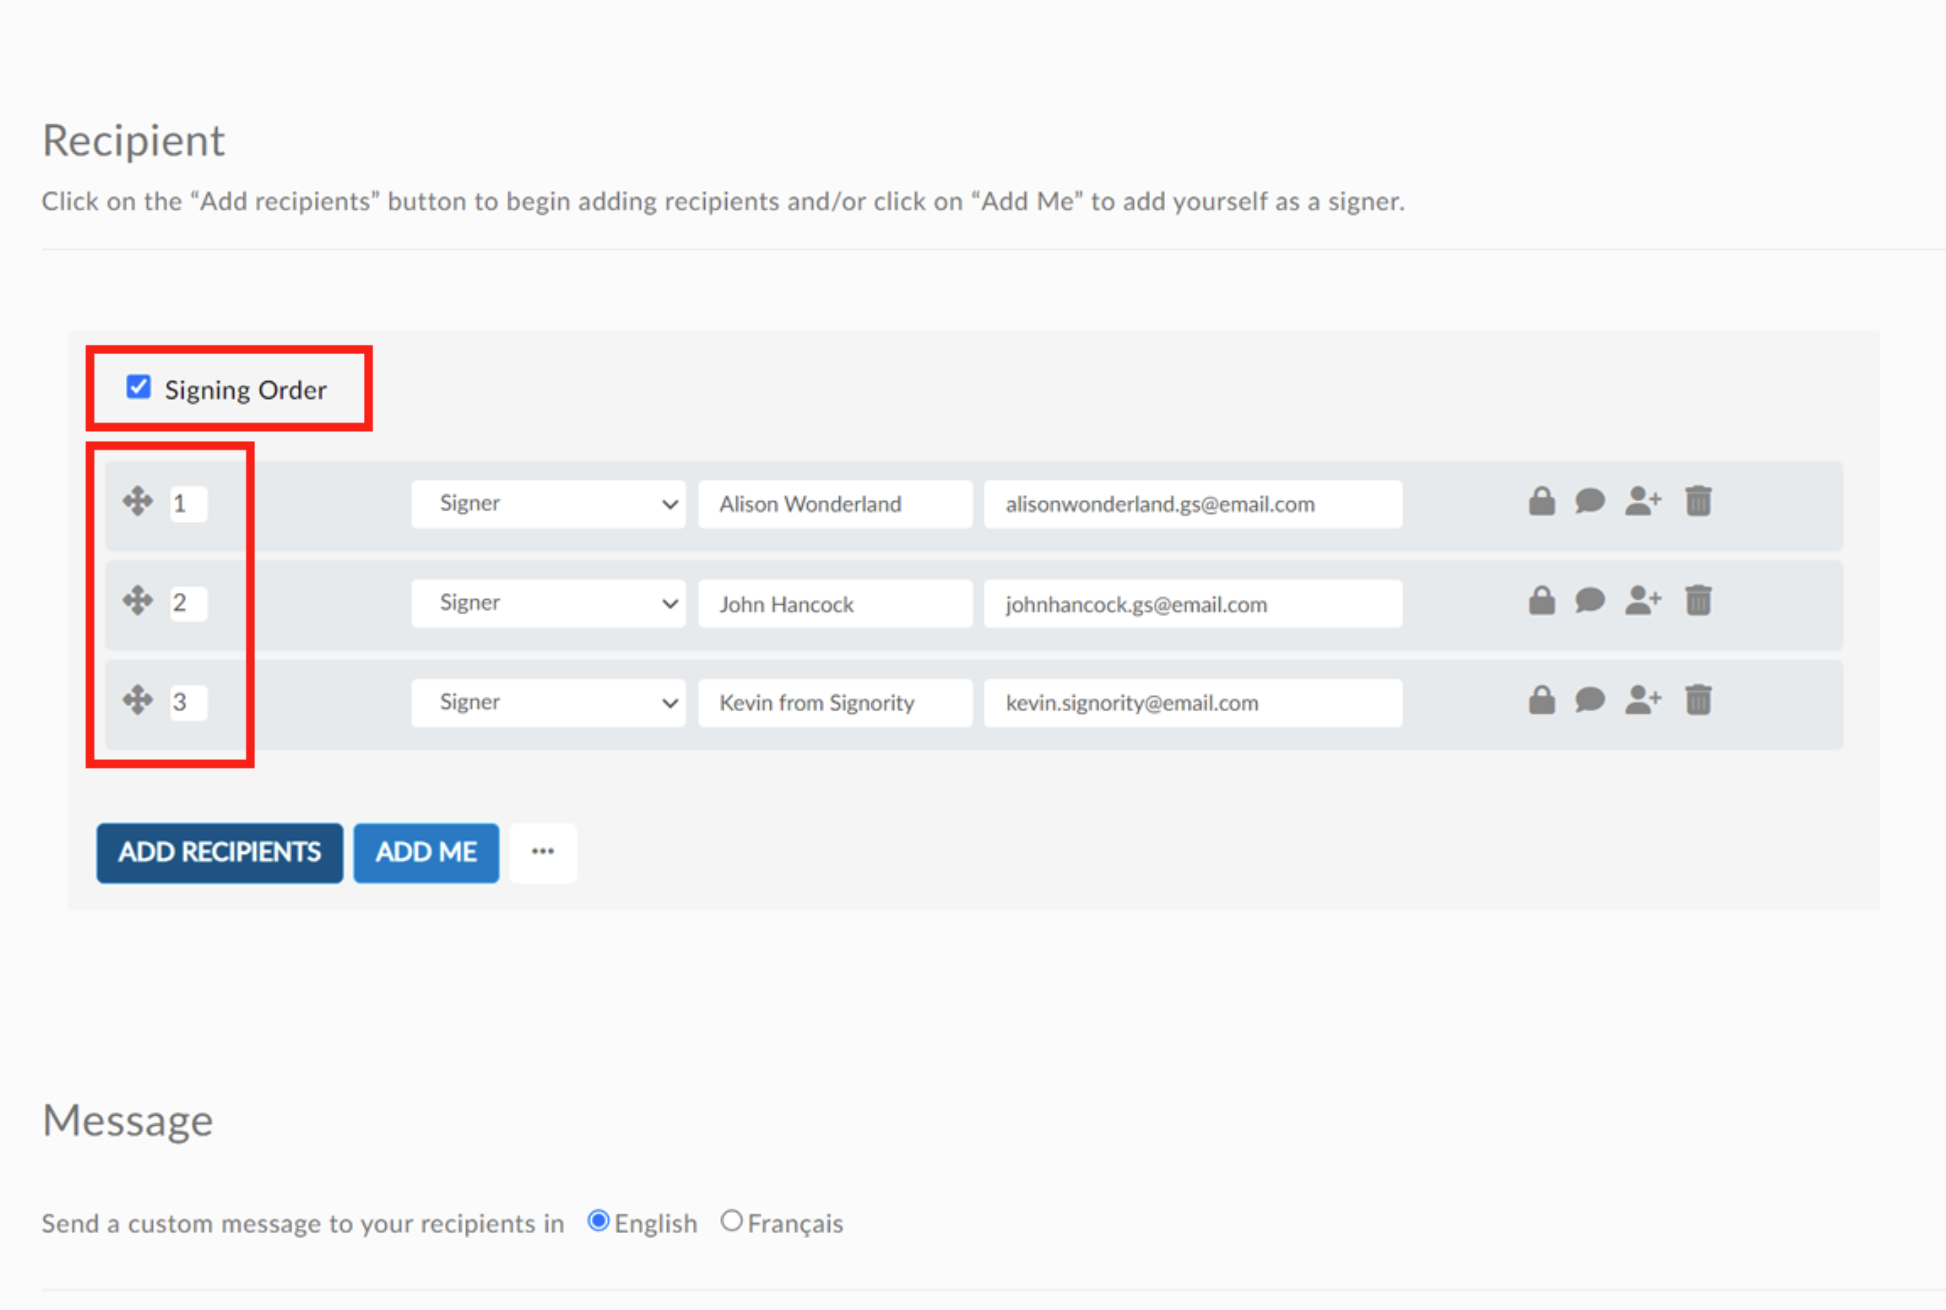Open Signer role dropdown for Kevin

tap(548, 702)
